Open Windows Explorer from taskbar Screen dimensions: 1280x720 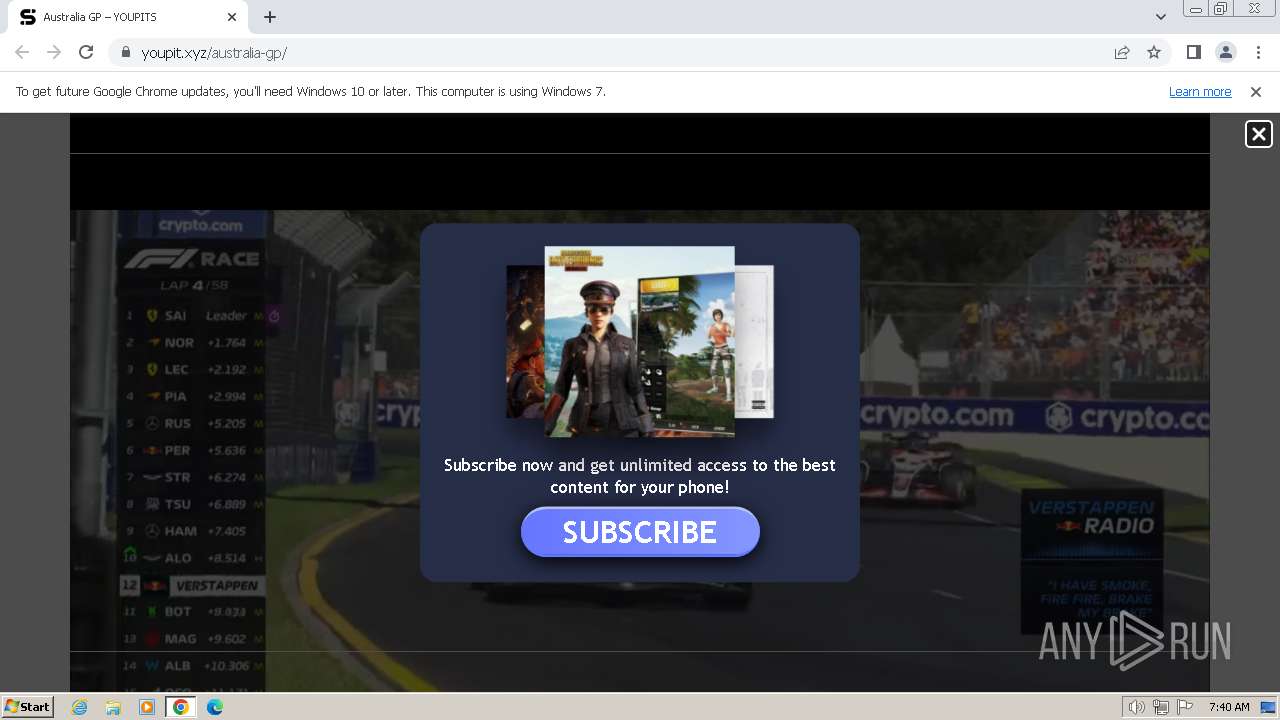pos(113,707)
